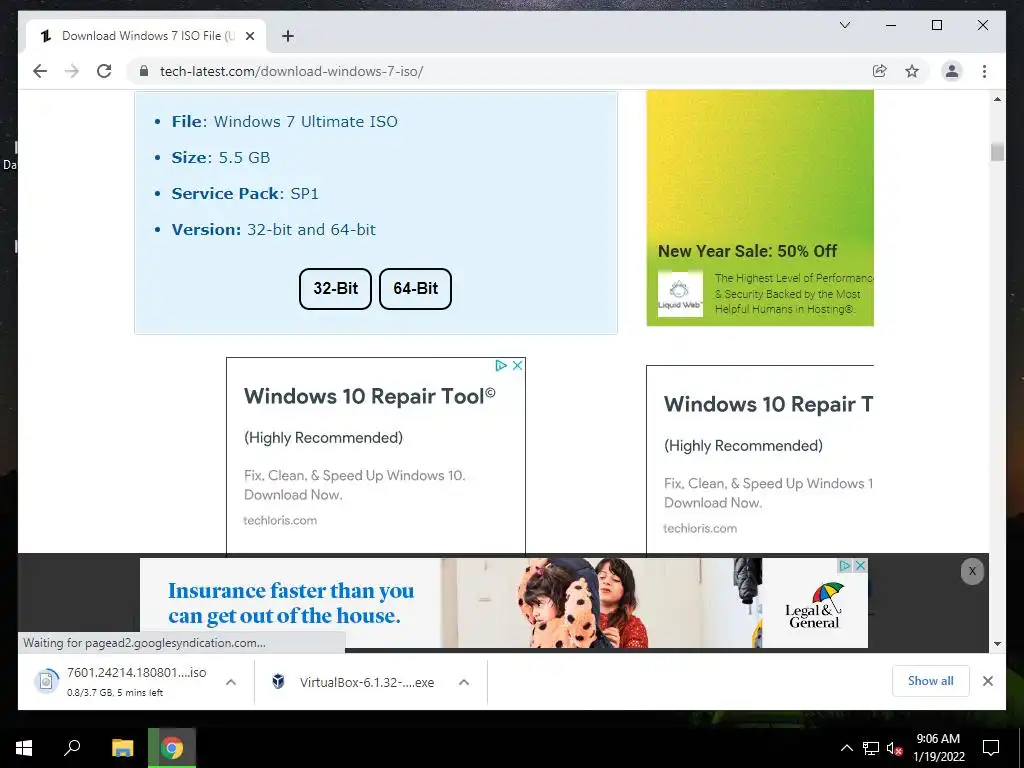Select the '32-bit and 64-bit' version text
Viewport: 1024px width, 768px height.
coord(312,229)
